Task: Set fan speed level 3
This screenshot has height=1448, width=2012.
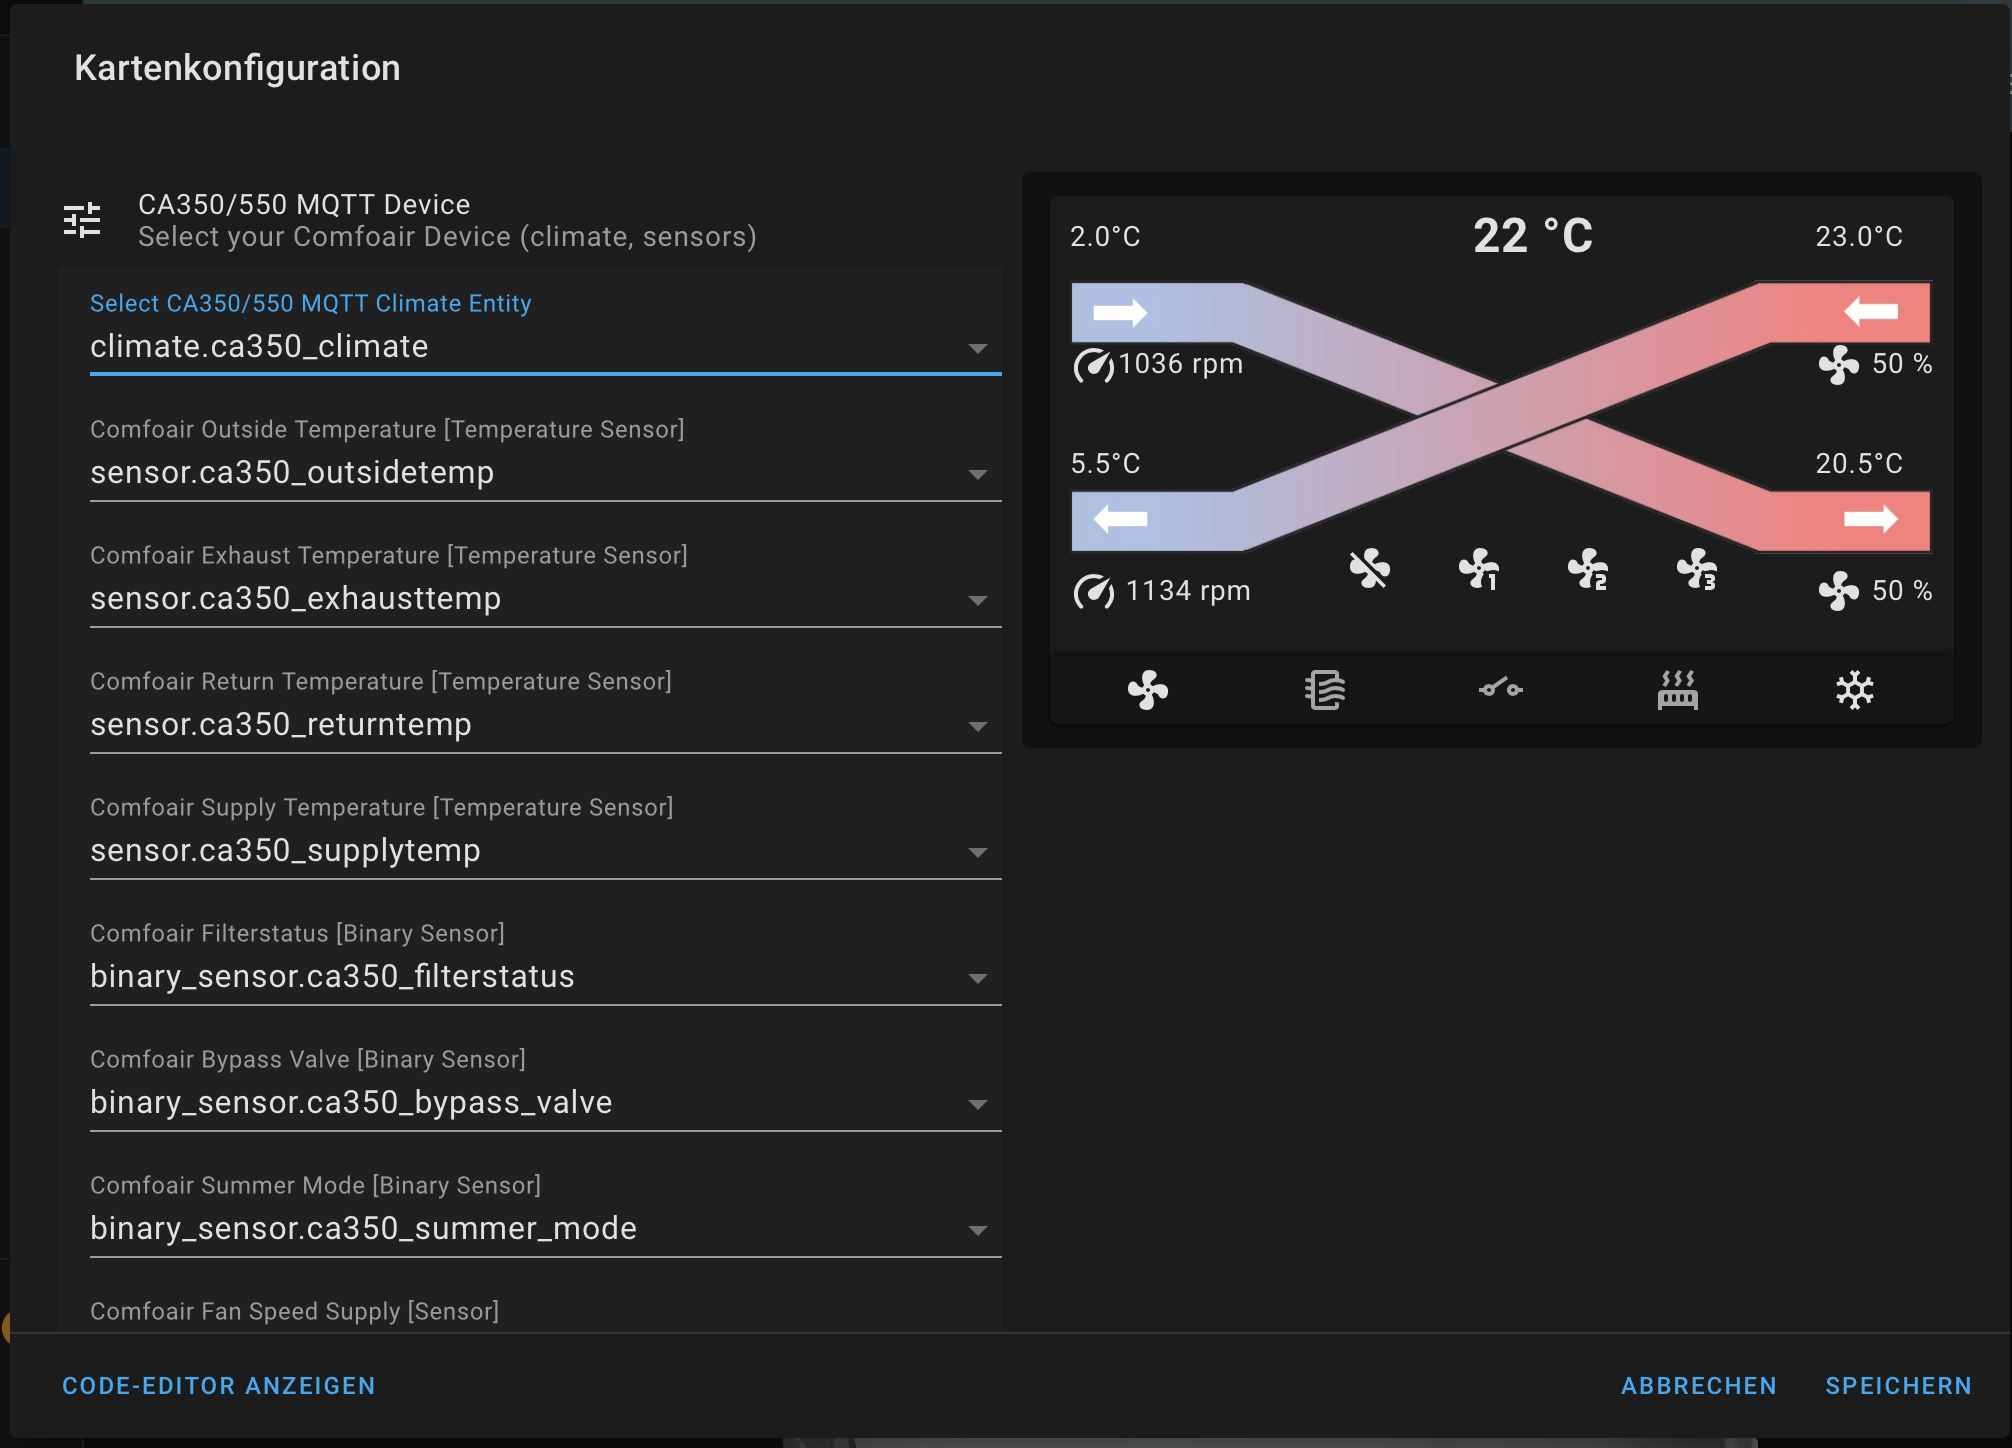Action: pyautogui.click(x=1696, y=569)
